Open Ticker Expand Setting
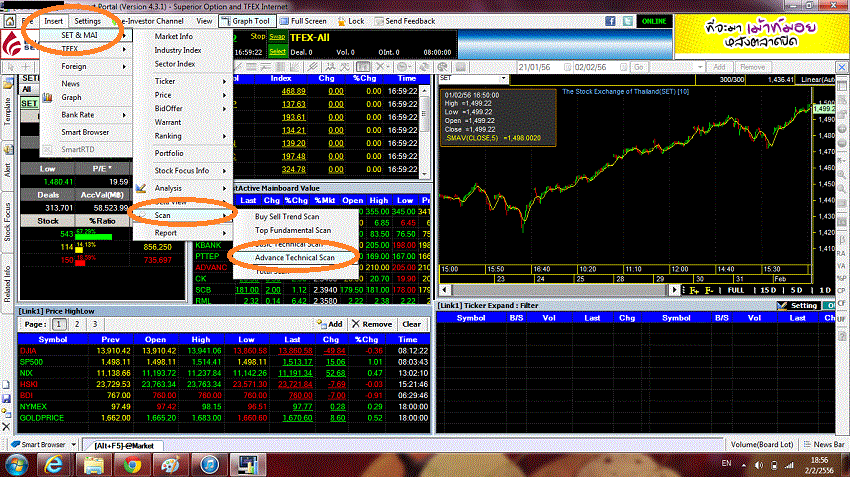The height and width of the screenshot is (477, 850). 798,306
